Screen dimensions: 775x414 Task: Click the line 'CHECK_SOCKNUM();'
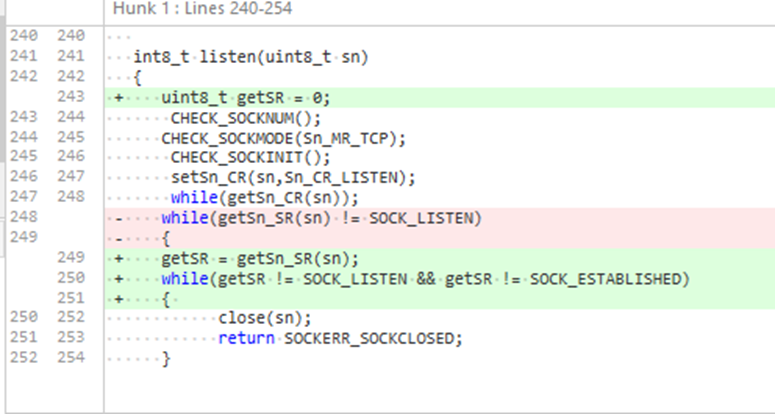tap(246, 118)
